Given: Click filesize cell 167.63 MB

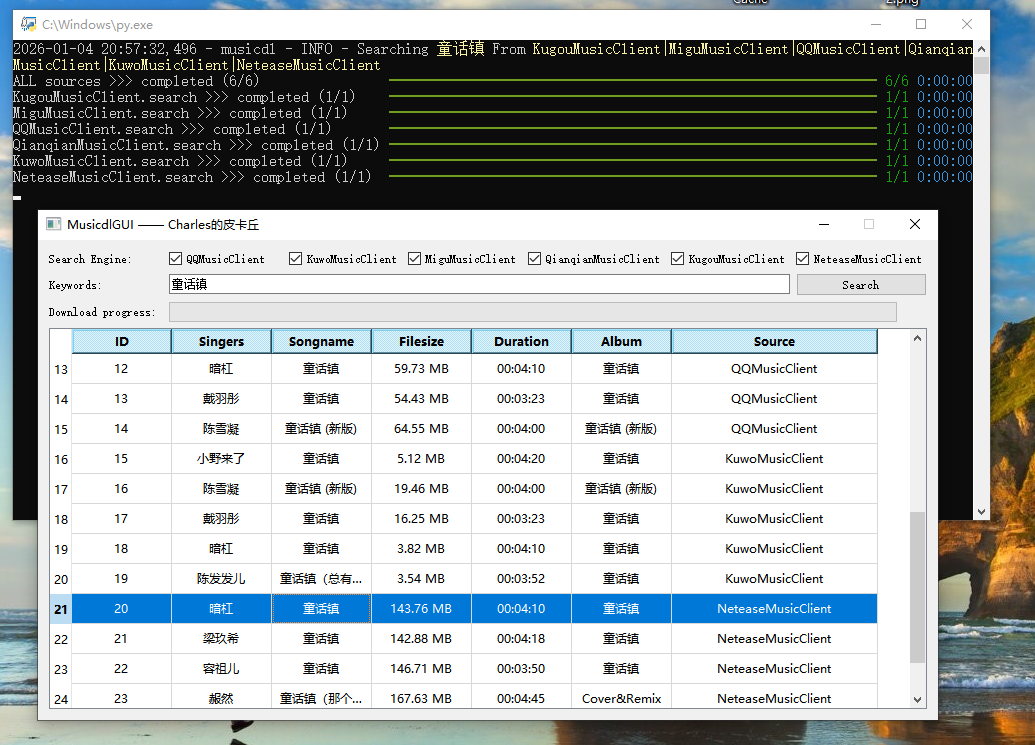Looking at the screenshot, I should point(421,698).
